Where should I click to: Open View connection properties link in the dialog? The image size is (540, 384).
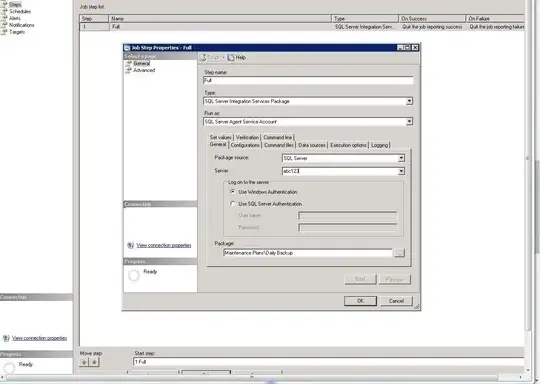164,246
